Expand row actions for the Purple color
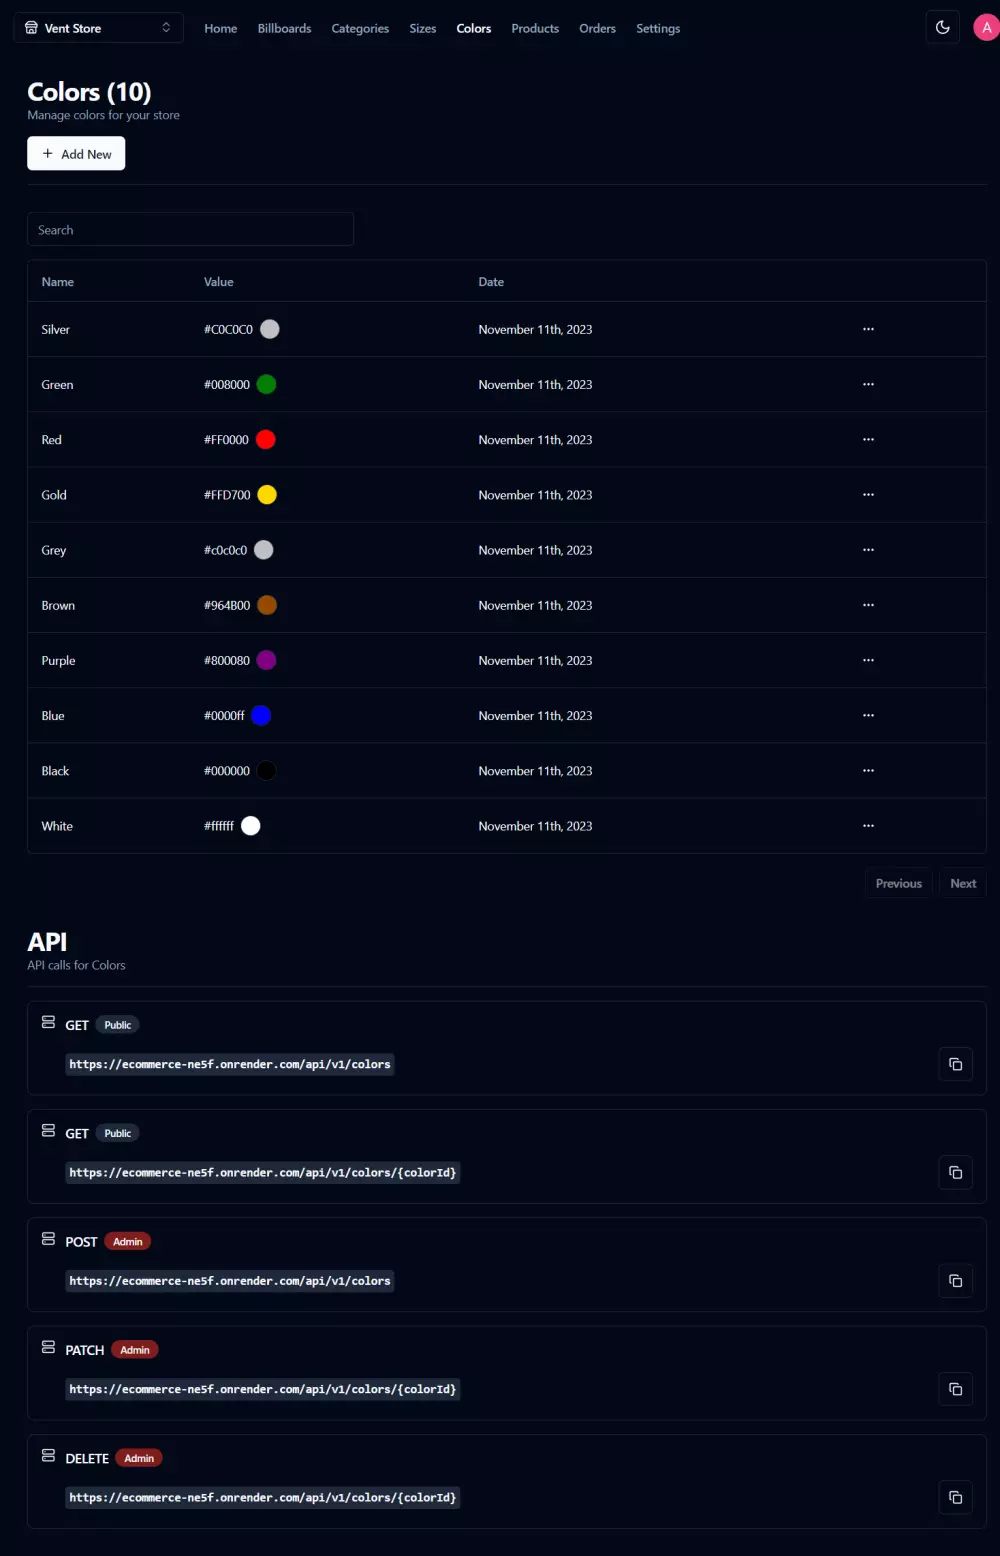1000x1556 pixels. (x=868, y=660)
